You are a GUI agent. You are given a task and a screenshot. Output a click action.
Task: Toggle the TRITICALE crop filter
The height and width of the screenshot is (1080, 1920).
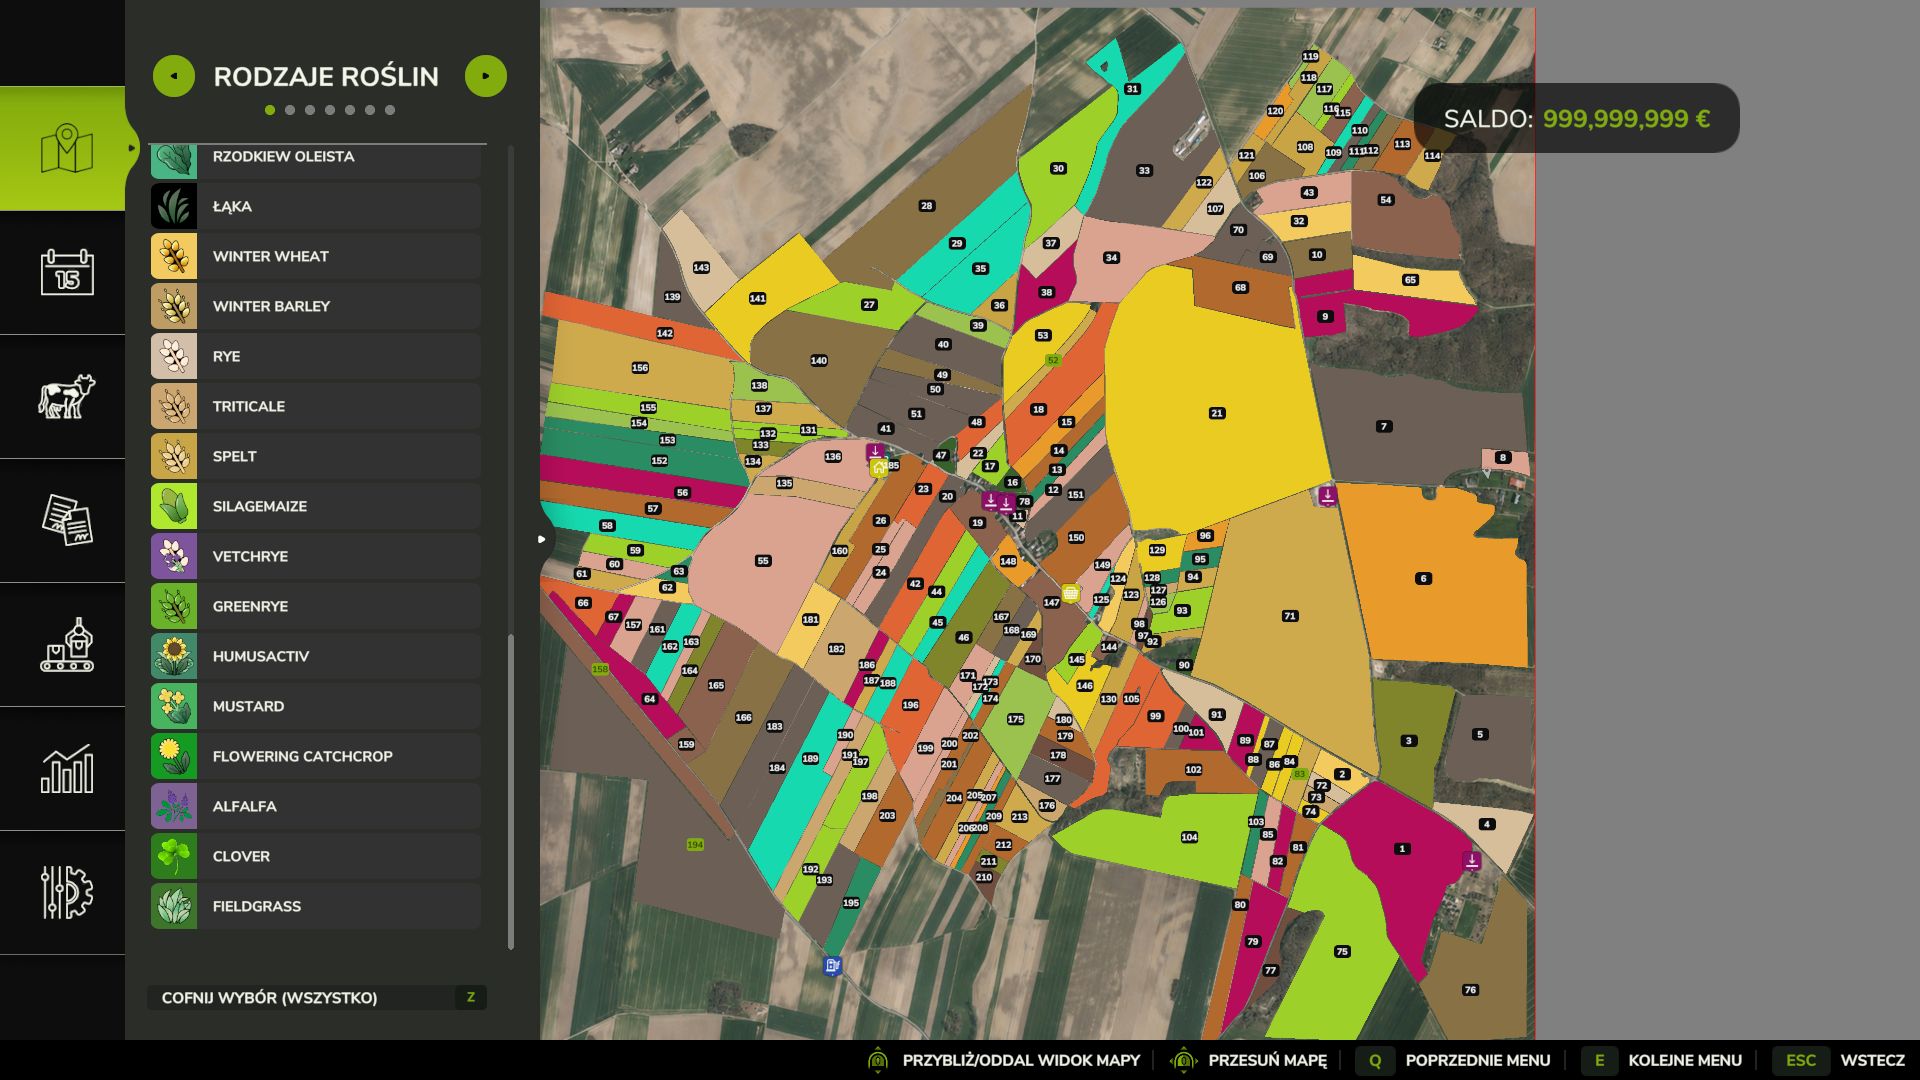tap(316, 406)
